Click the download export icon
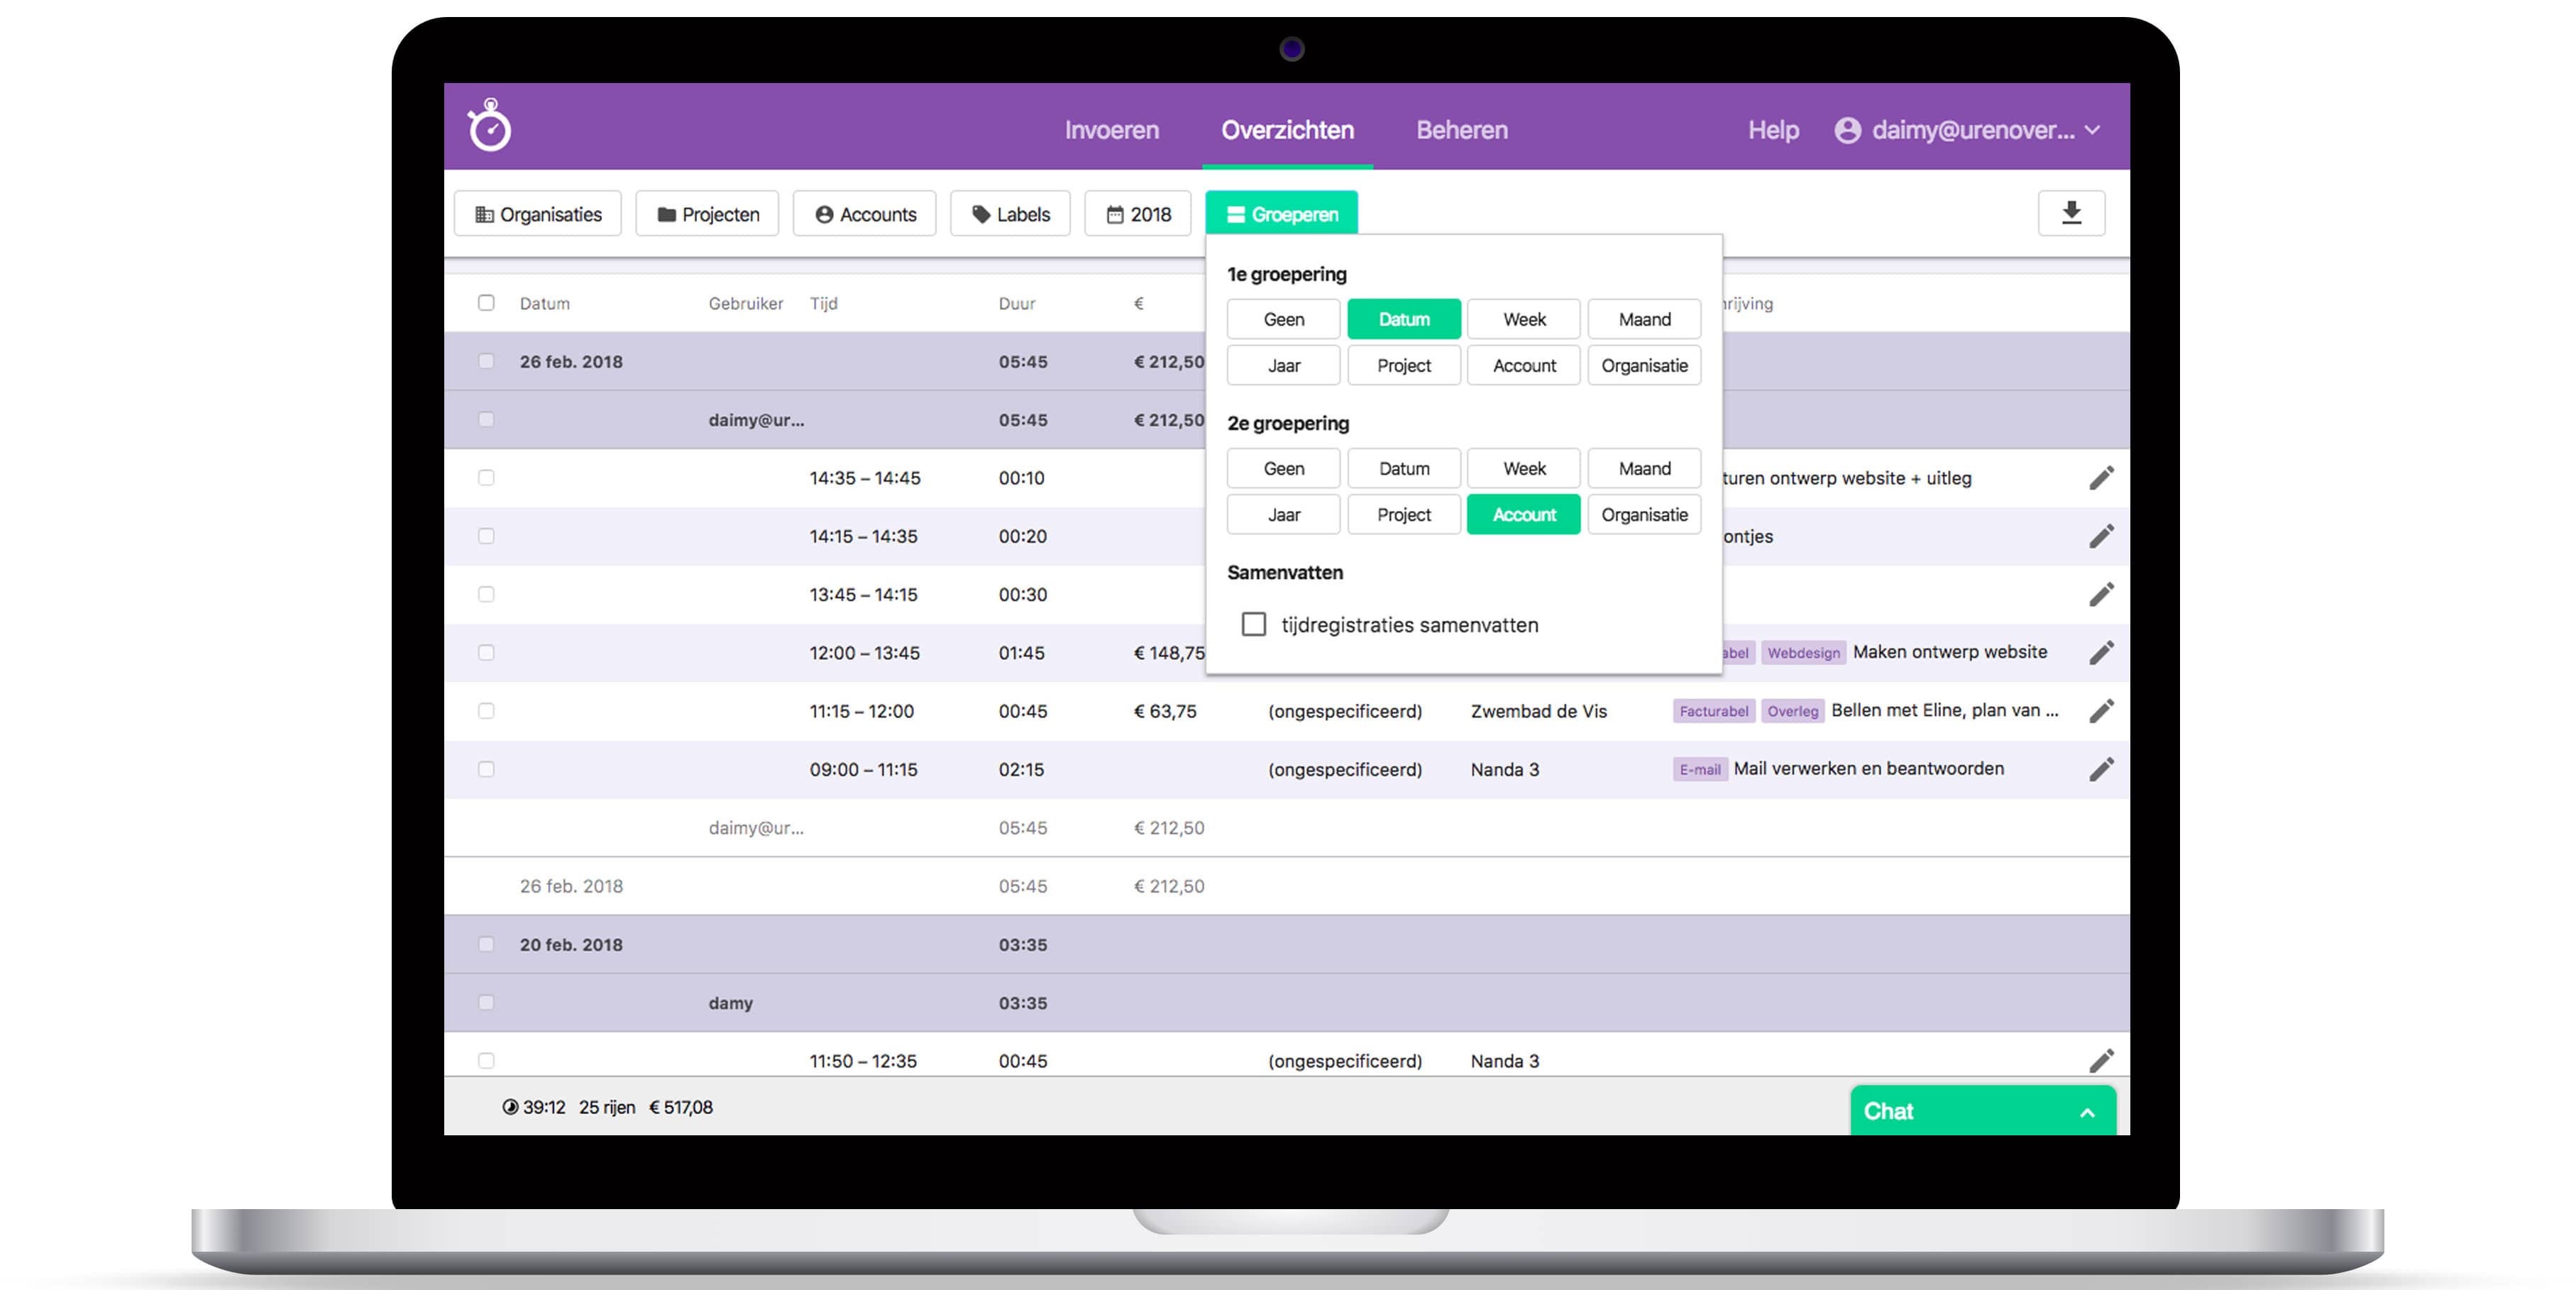Screen dimensions: 2576x1290 pyautogui.click(x=2071, y=213)
